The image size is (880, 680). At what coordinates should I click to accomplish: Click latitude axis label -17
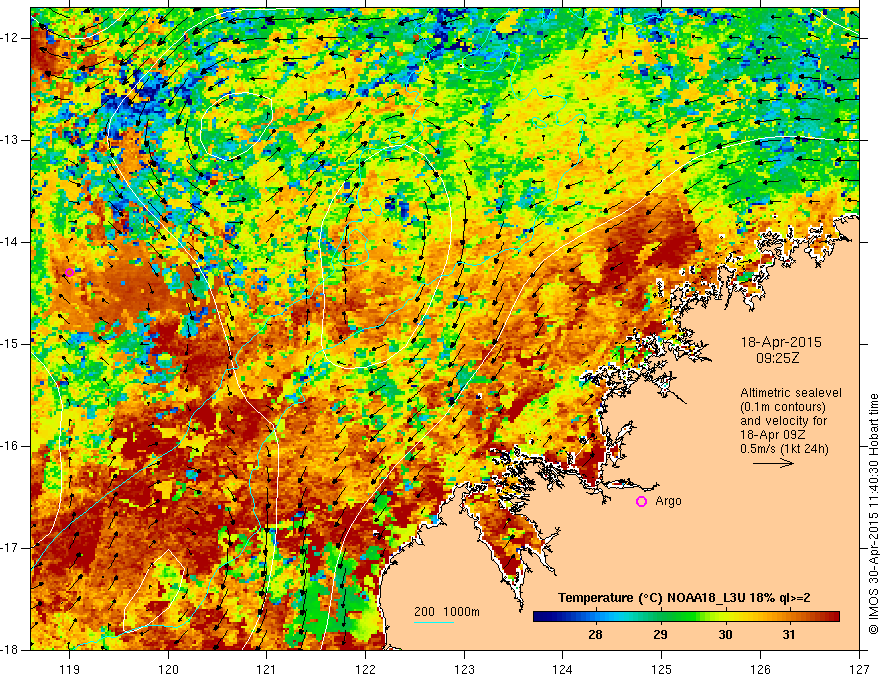pyautogui.click(x=10, y=548)
